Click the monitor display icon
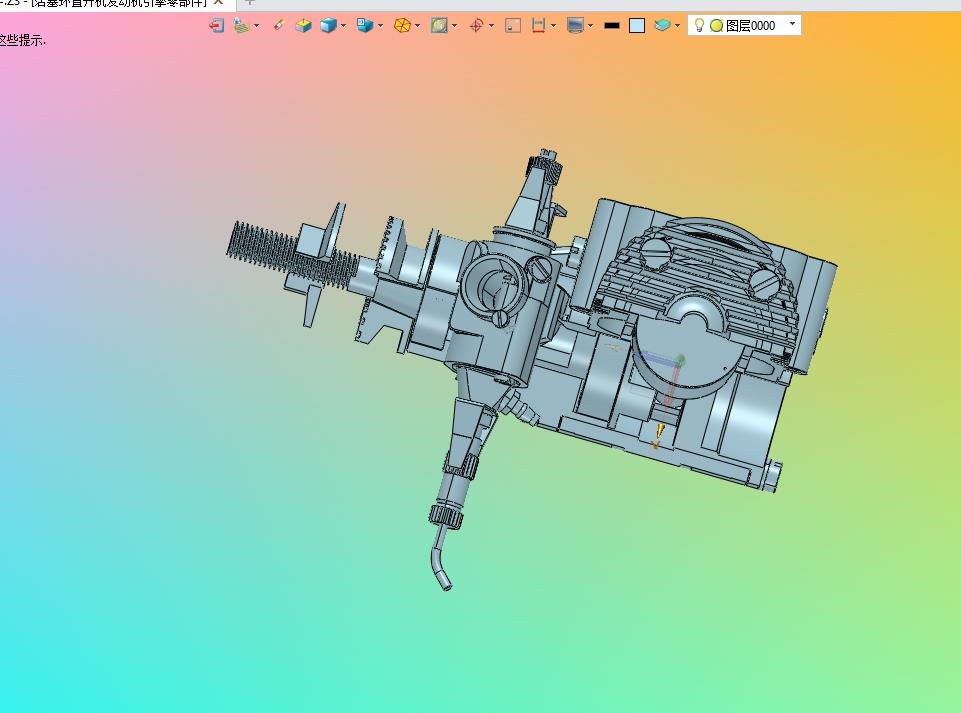Image resolution: width=961 pixels, height=713 pixels. (575, 26)
